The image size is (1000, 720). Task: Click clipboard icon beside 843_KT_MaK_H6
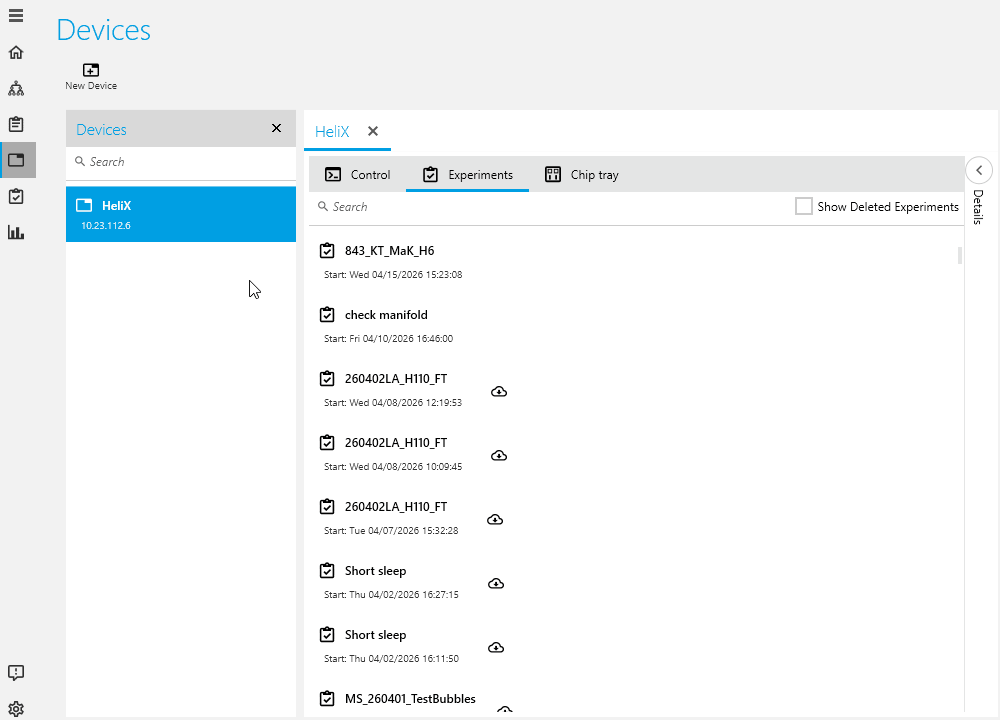327,251
